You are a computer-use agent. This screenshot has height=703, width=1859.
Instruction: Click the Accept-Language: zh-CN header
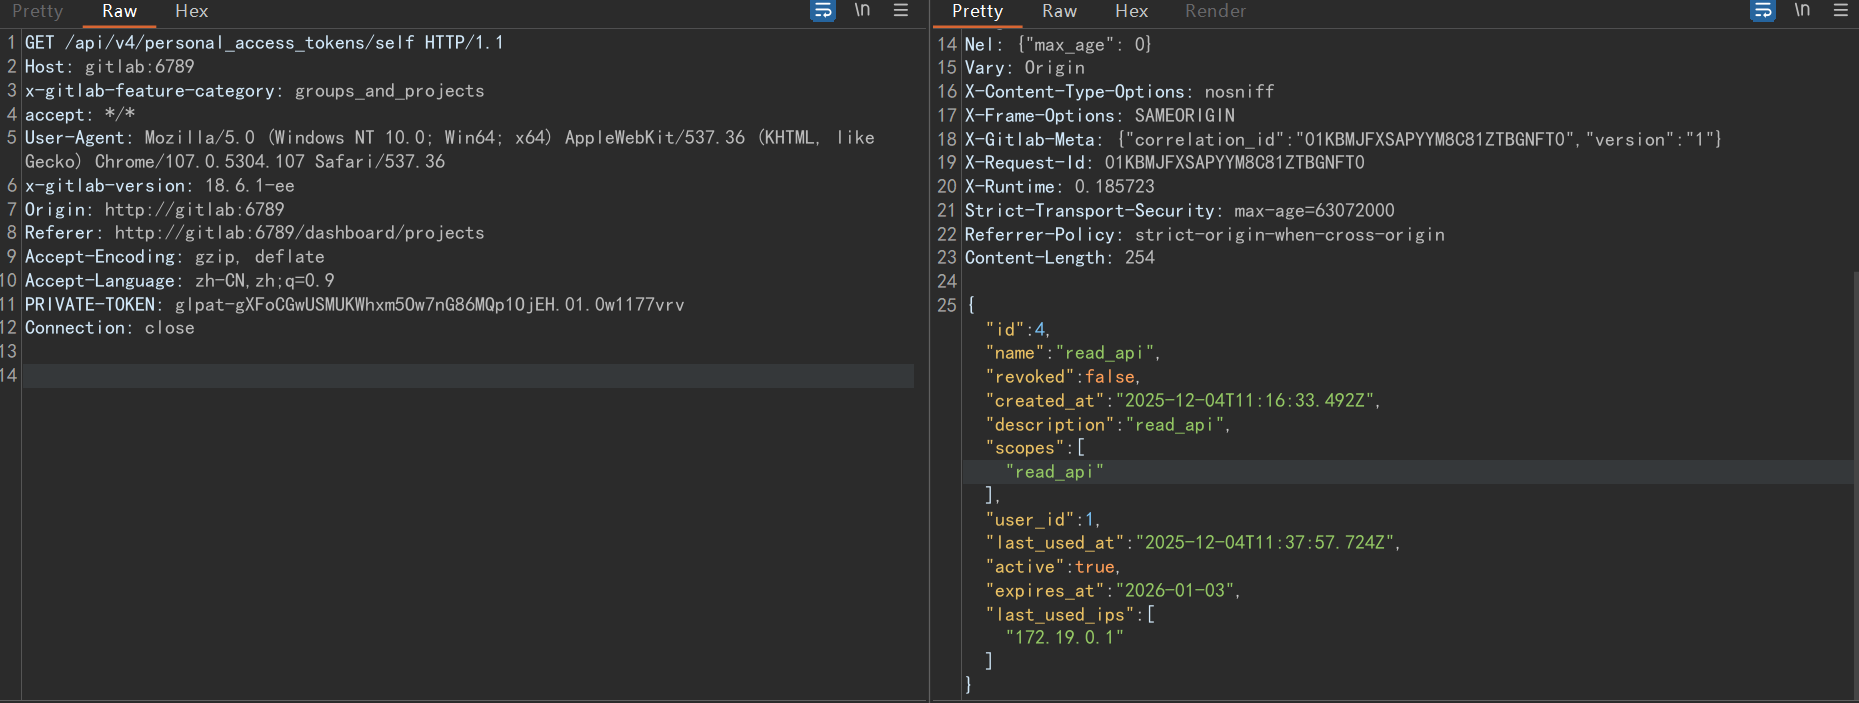(x=180, y=281)
